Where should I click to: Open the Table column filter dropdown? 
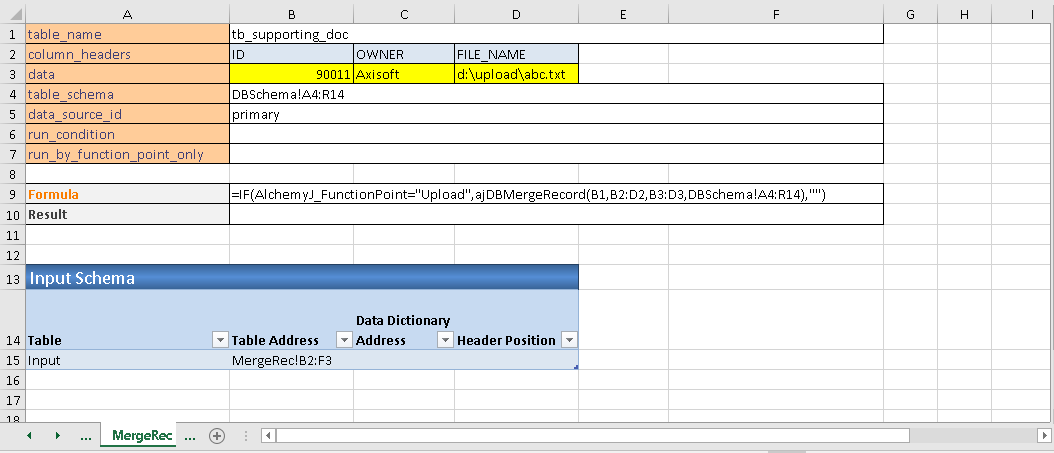220,340
